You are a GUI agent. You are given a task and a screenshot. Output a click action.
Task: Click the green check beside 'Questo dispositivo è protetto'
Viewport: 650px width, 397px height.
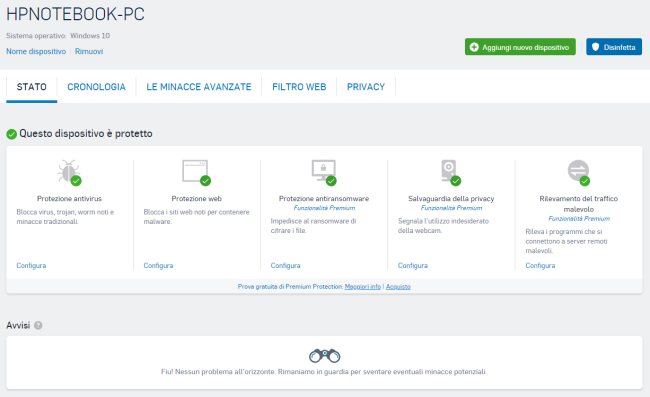12,134
